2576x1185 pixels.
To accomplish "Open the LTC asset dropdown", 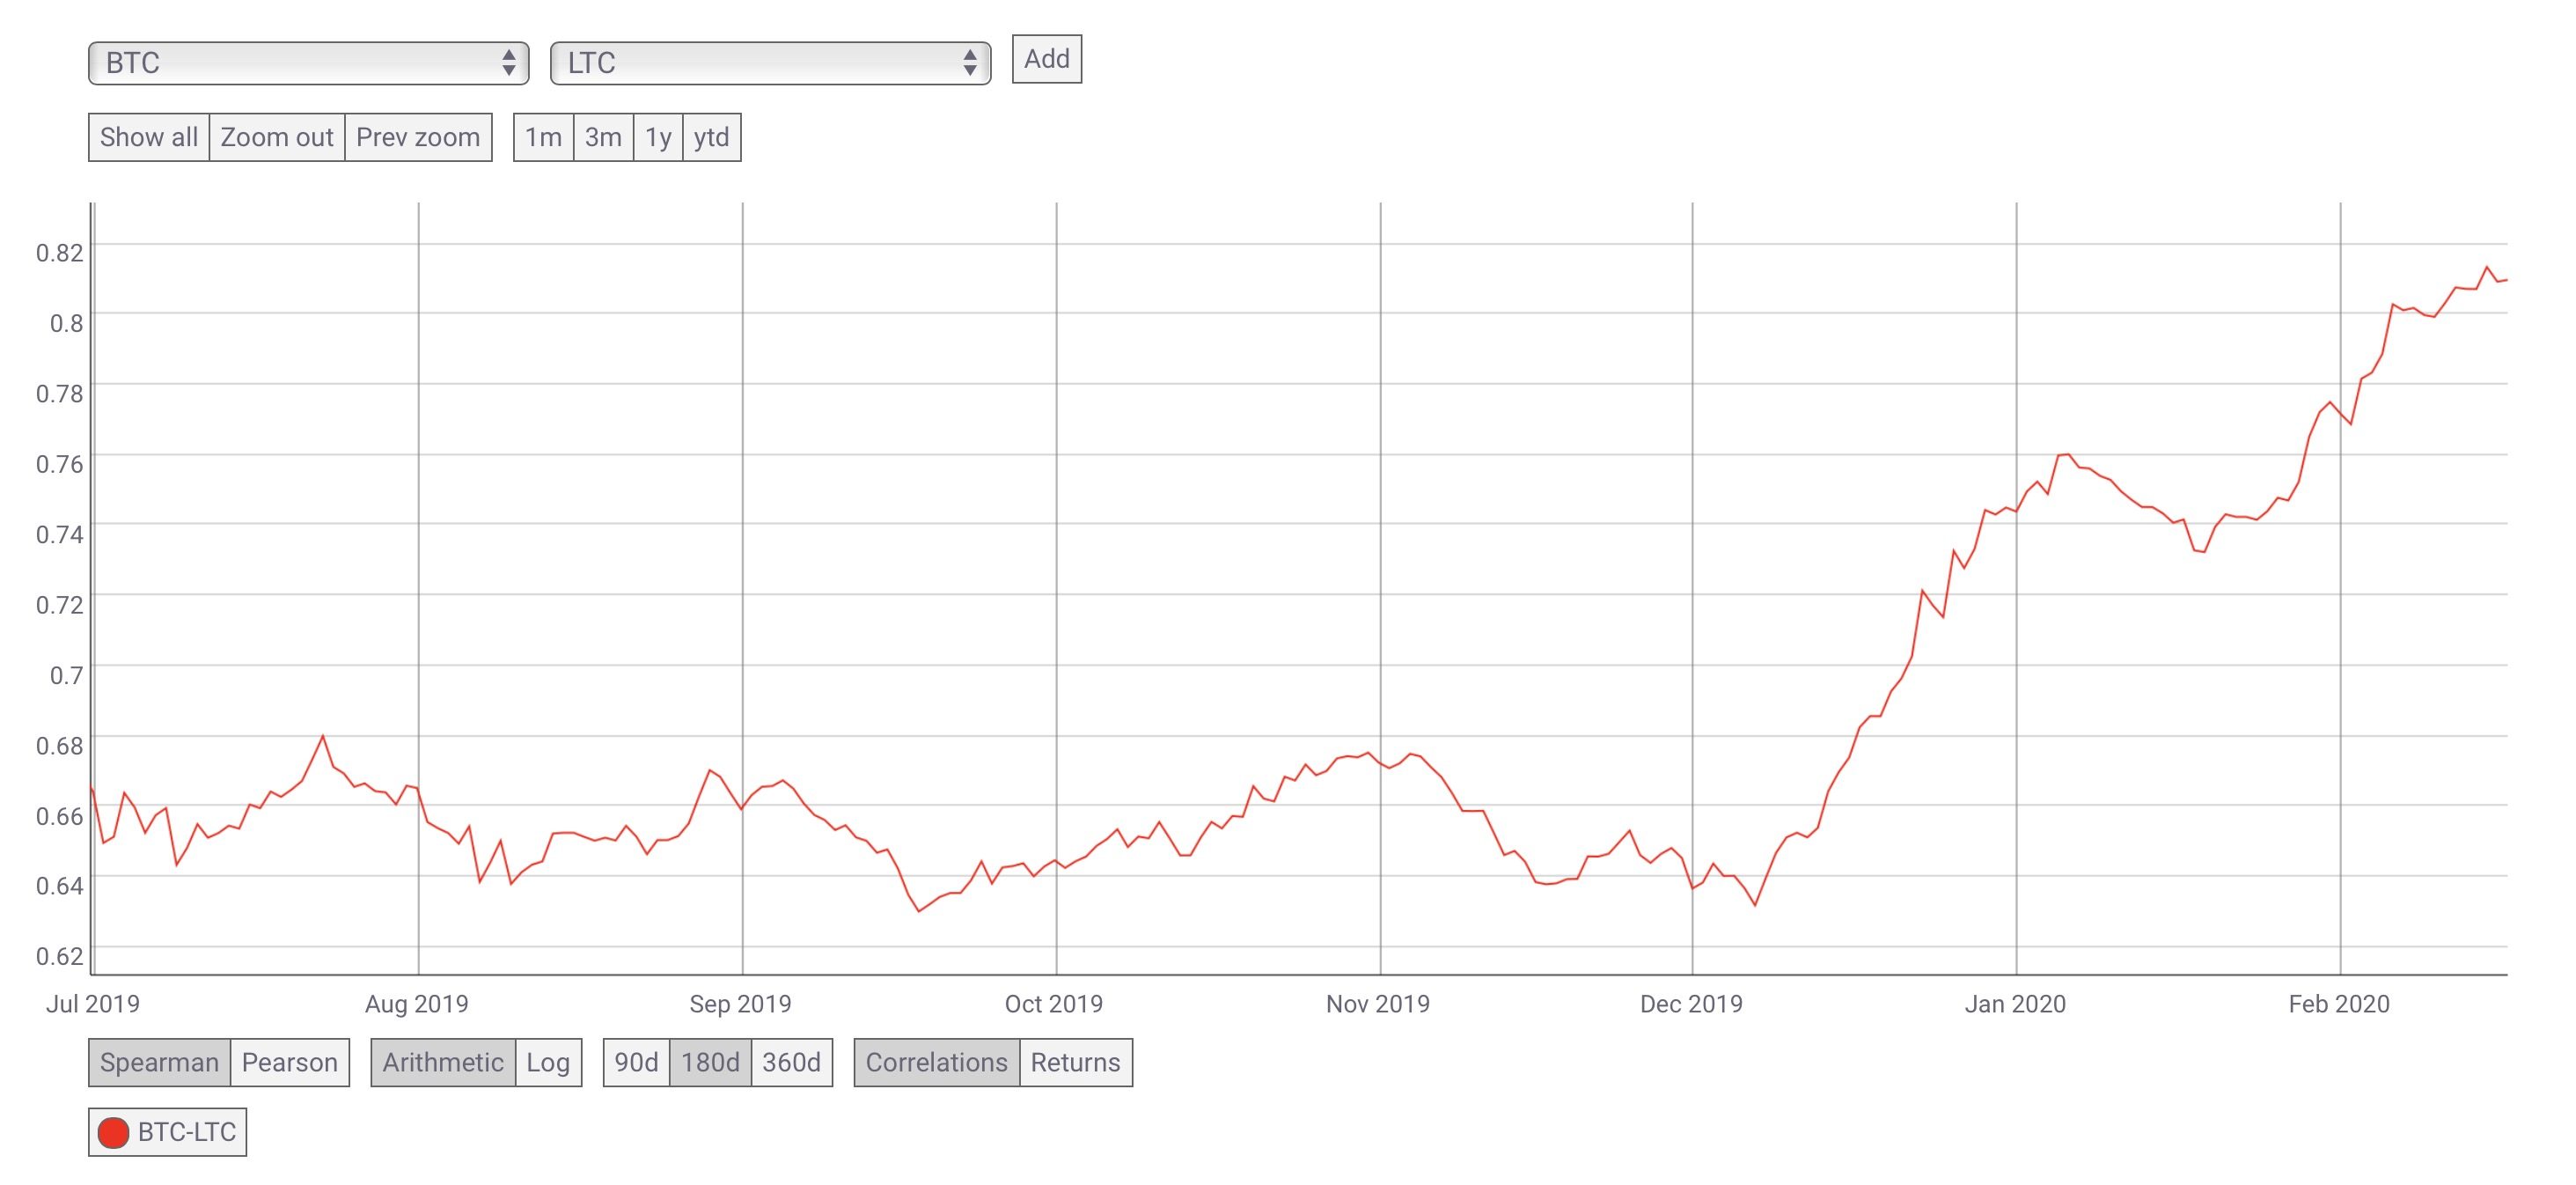I will pos(770,63).
